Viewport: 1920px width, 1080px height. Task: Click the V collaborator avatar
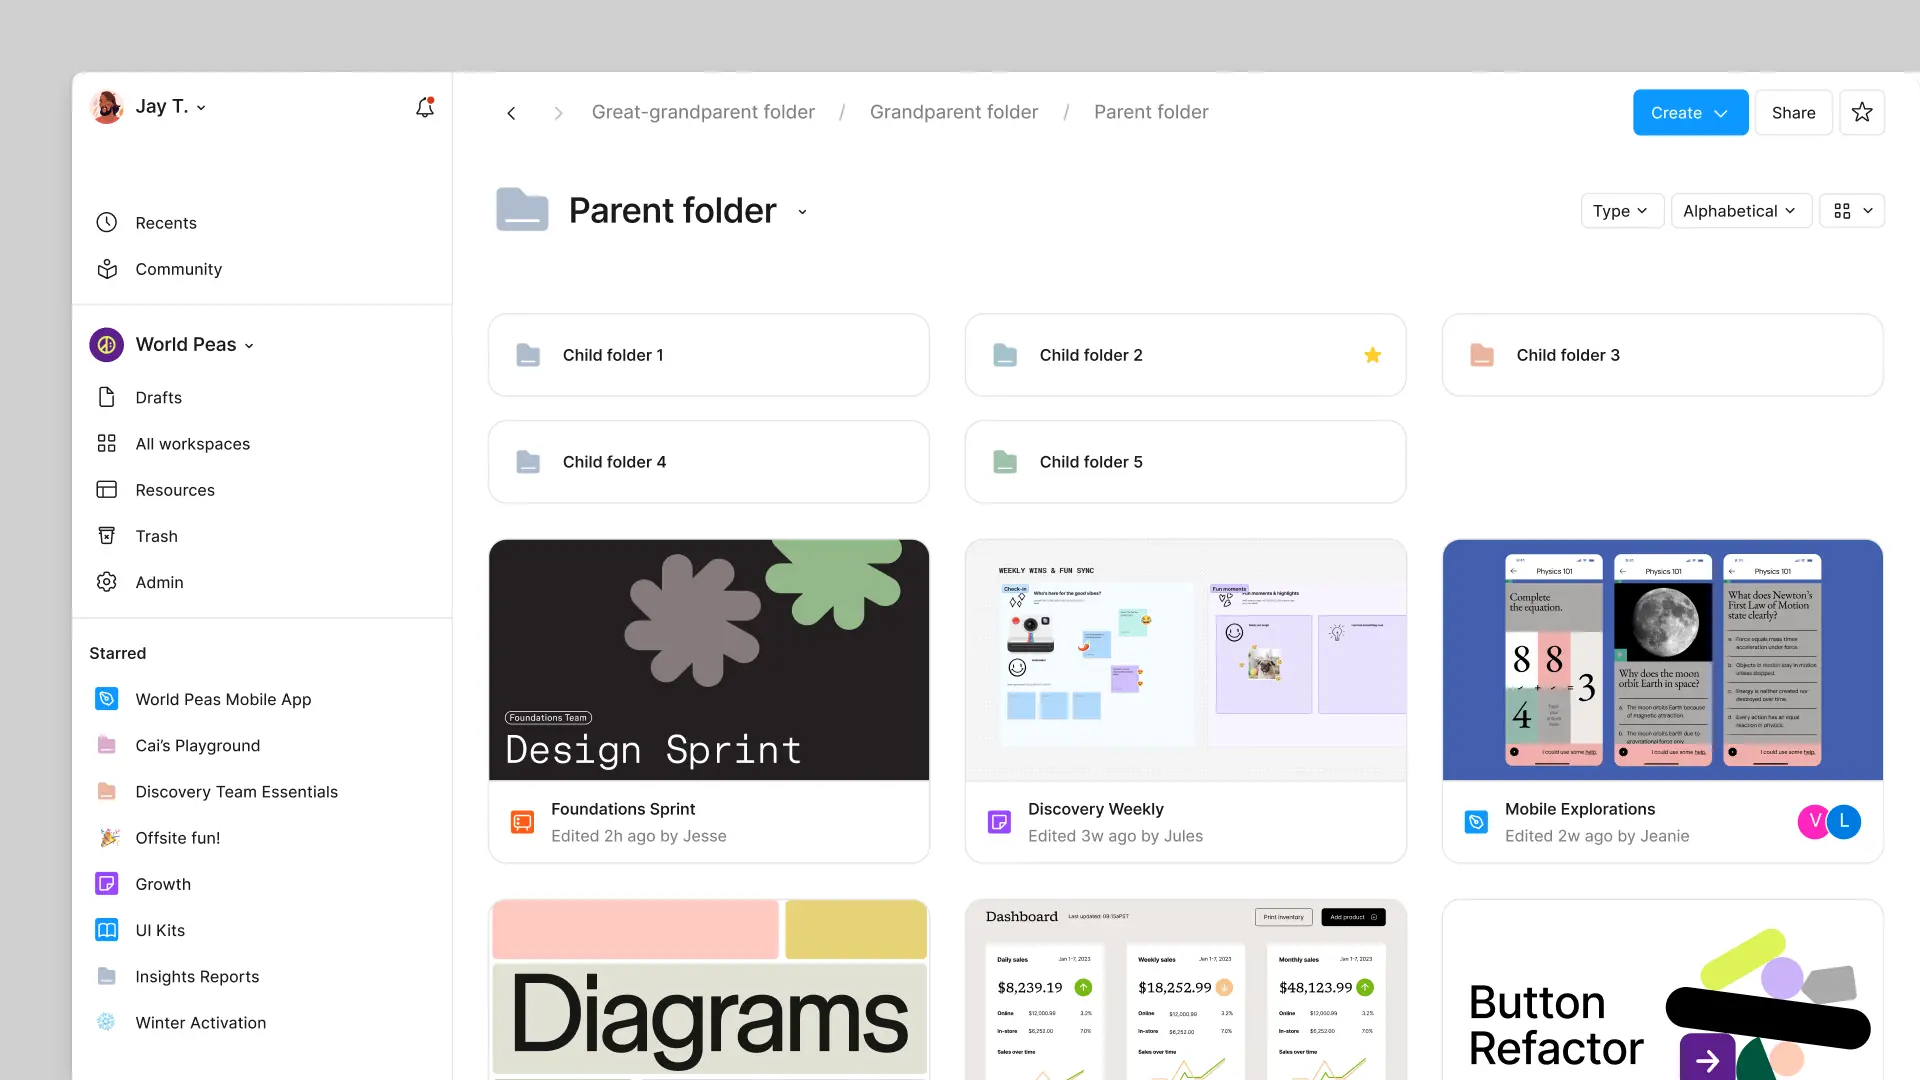pos(1813,822)
